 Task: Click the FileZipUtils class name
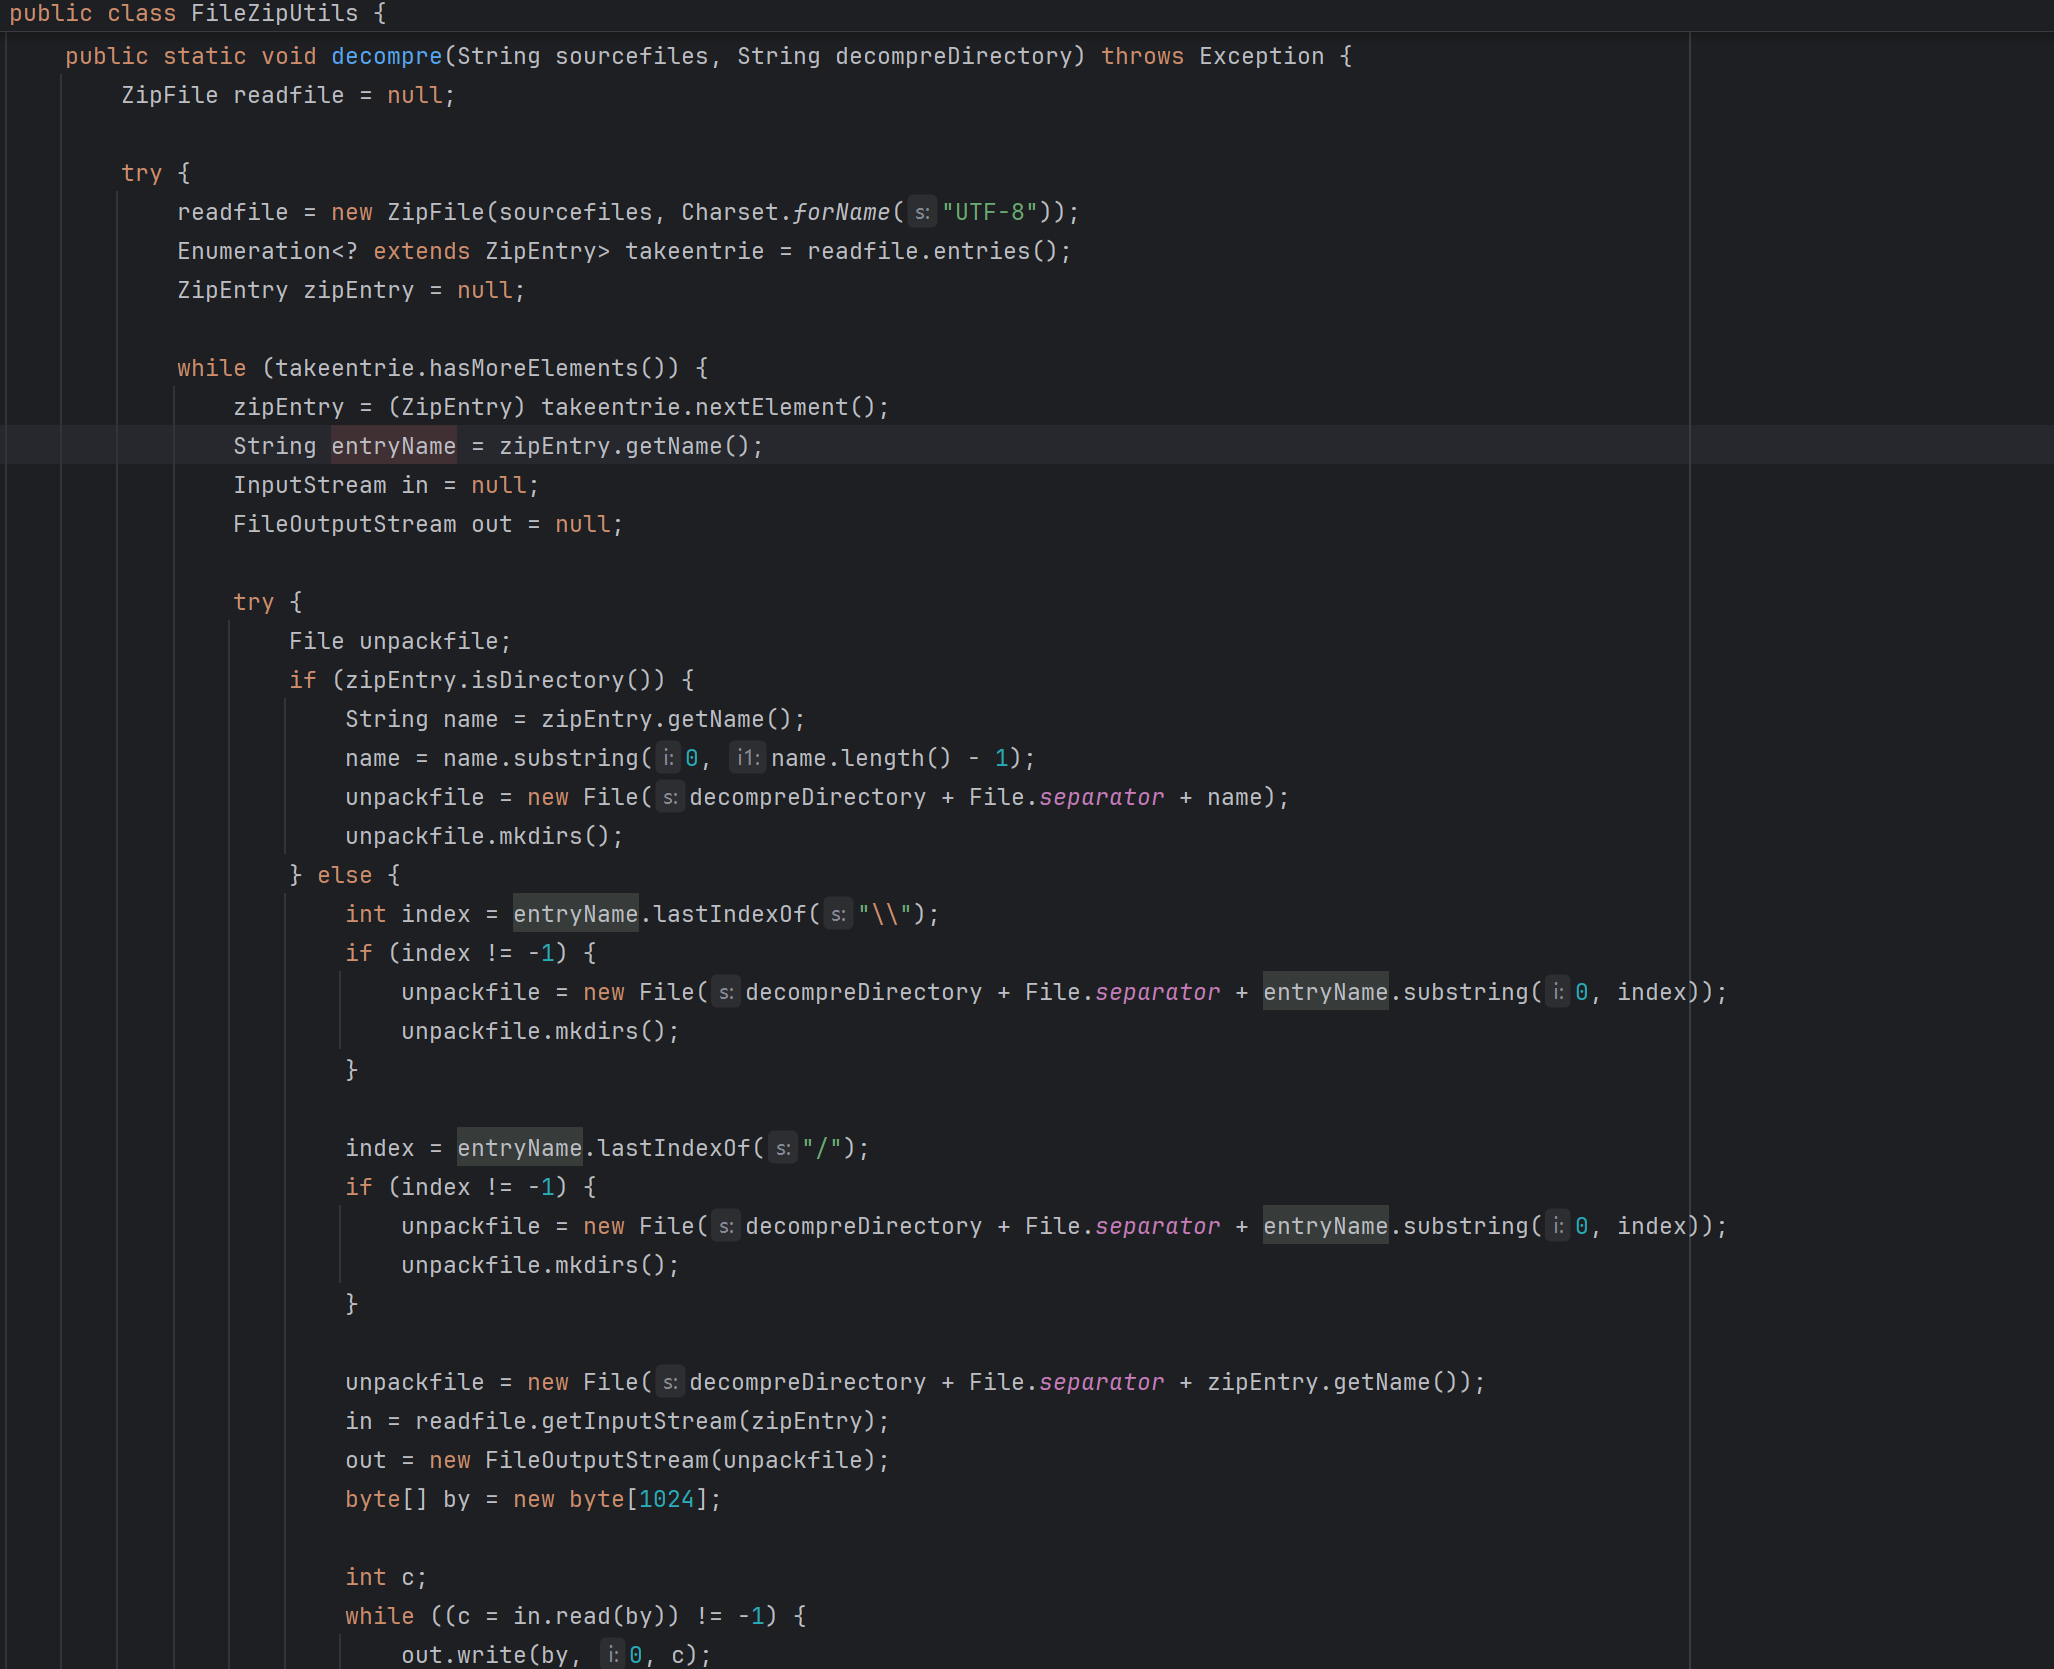coord(274,14)
